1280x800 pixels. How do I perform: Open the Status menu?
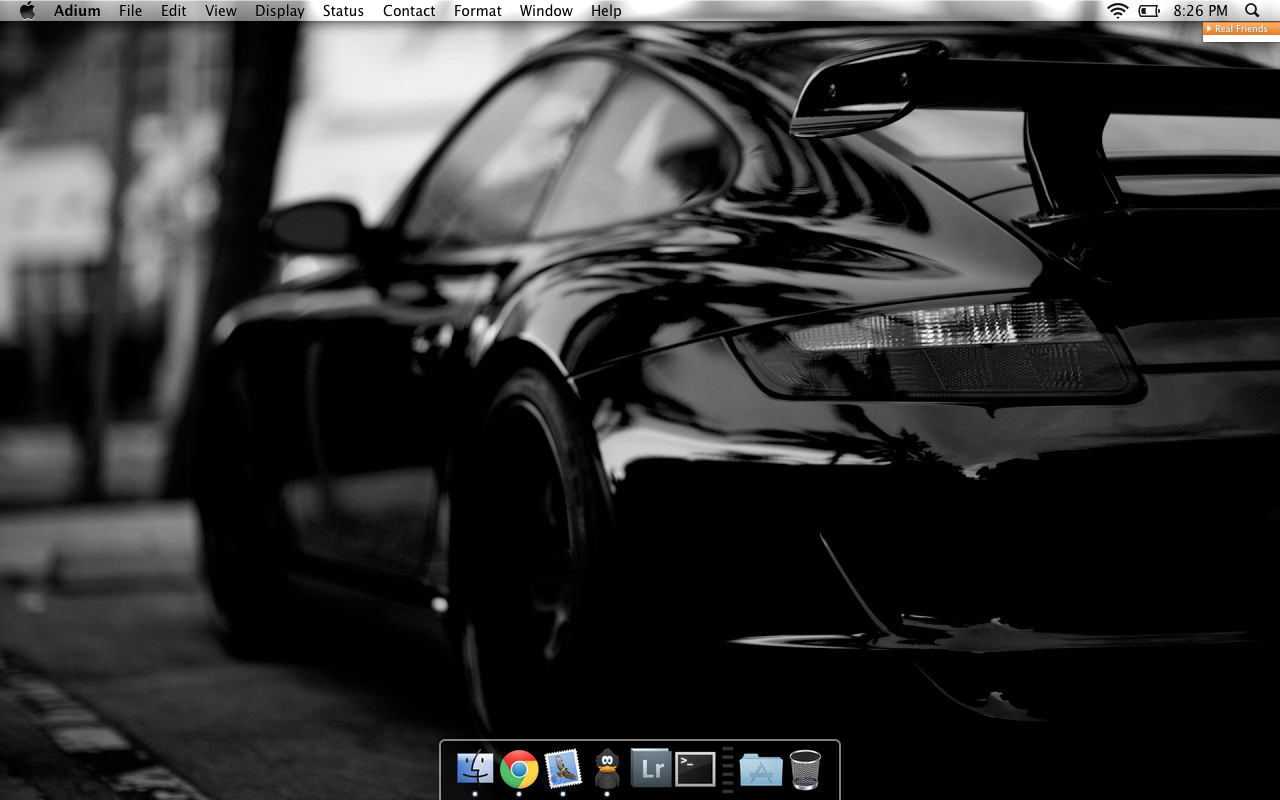343,11
